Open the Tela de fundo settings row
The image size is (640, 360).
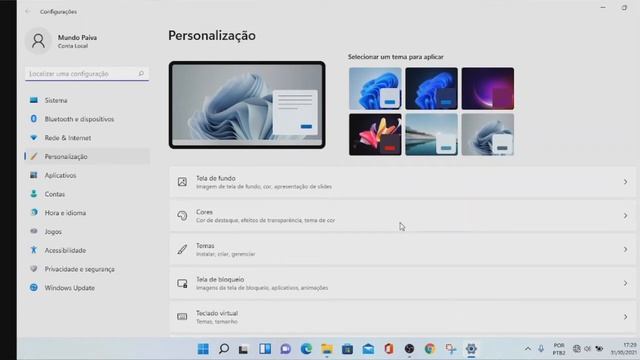[x=403, y=182]
